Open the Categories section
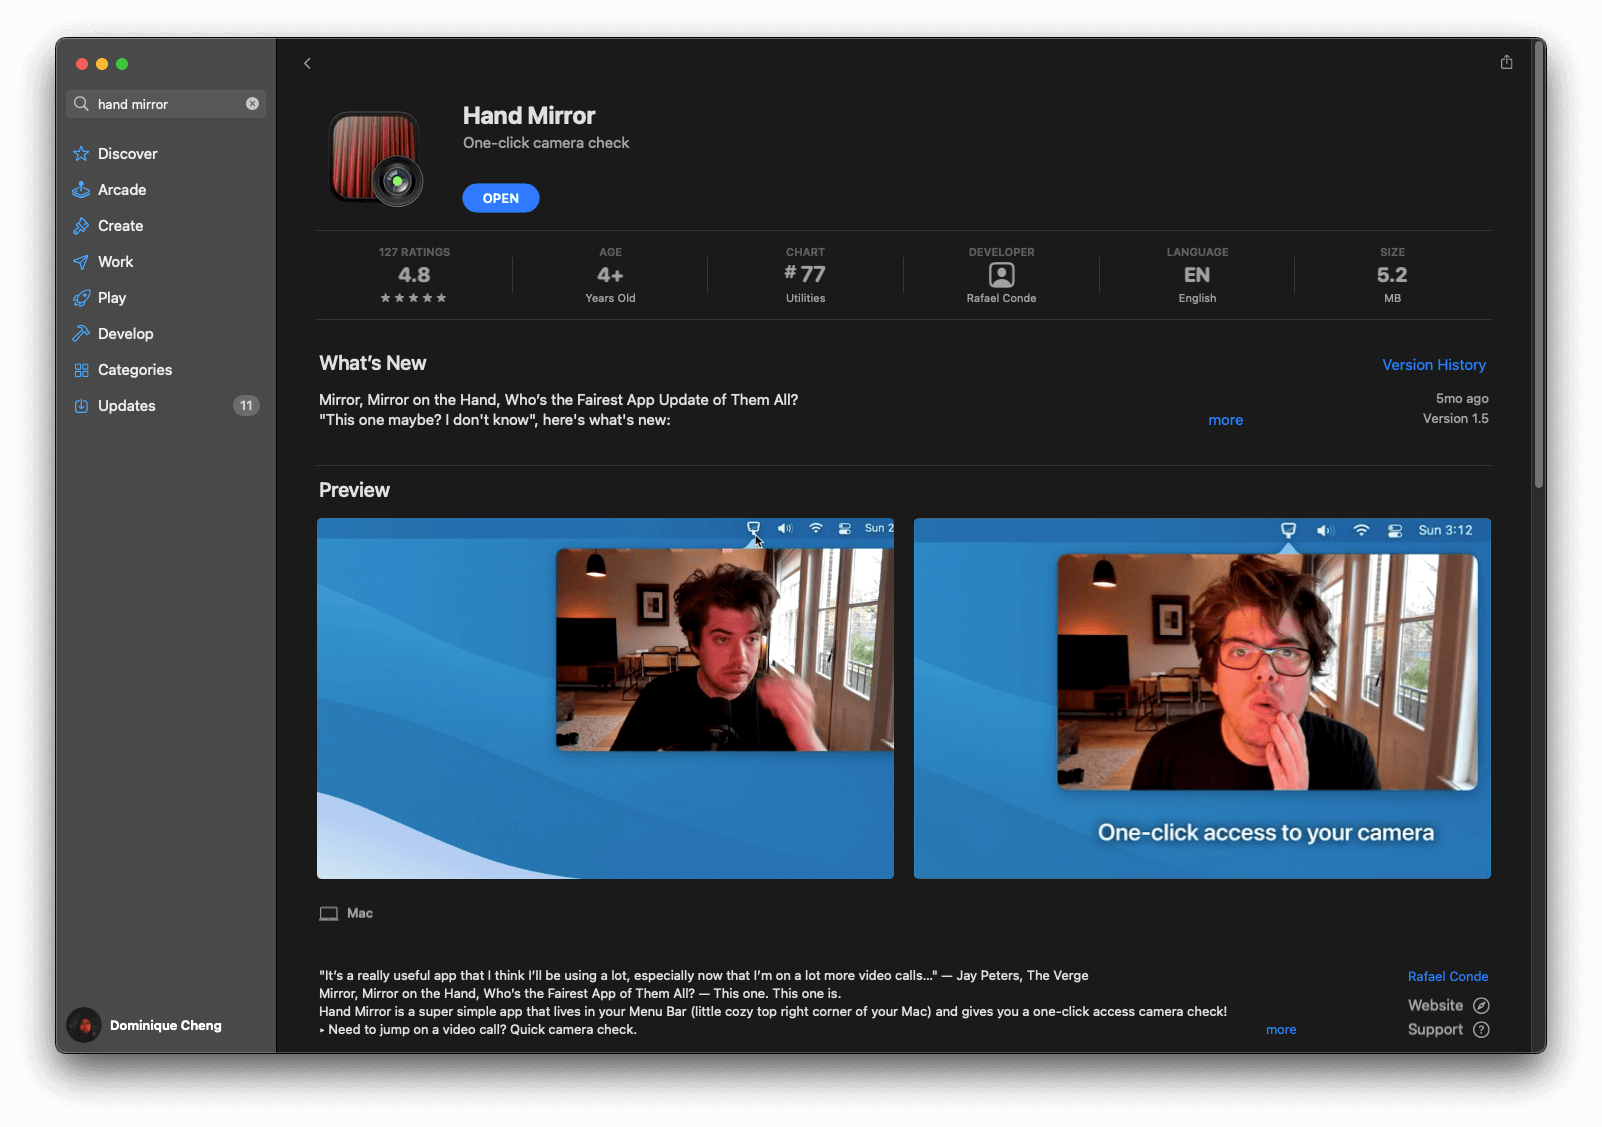 (135, 370)
